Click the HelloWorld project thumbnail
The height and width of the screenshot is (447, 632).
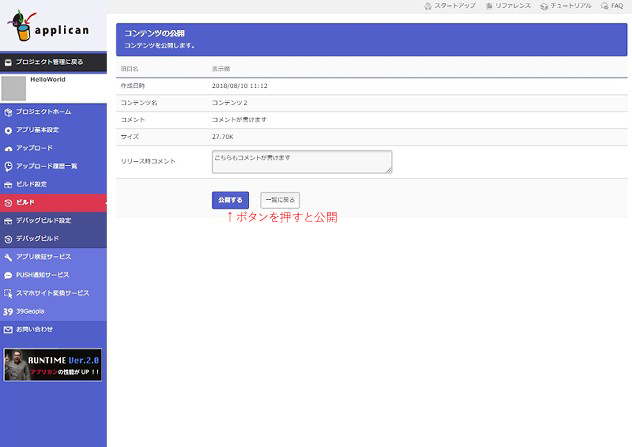tap(14, 88)
